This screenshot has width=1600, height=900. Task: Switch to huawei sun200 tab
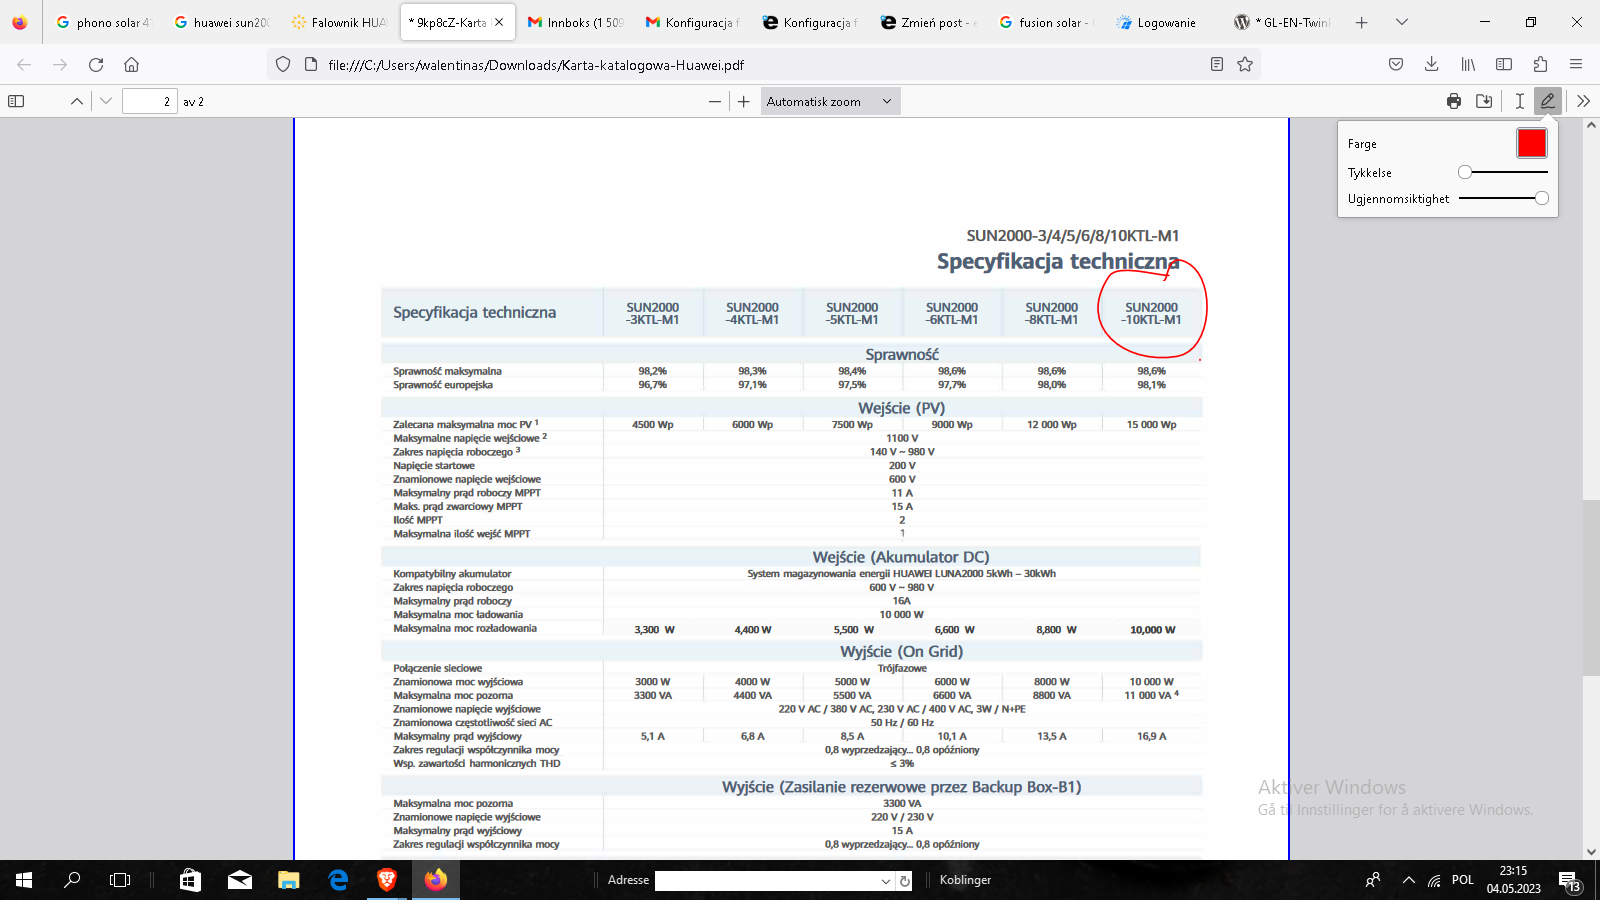[220, 22]
